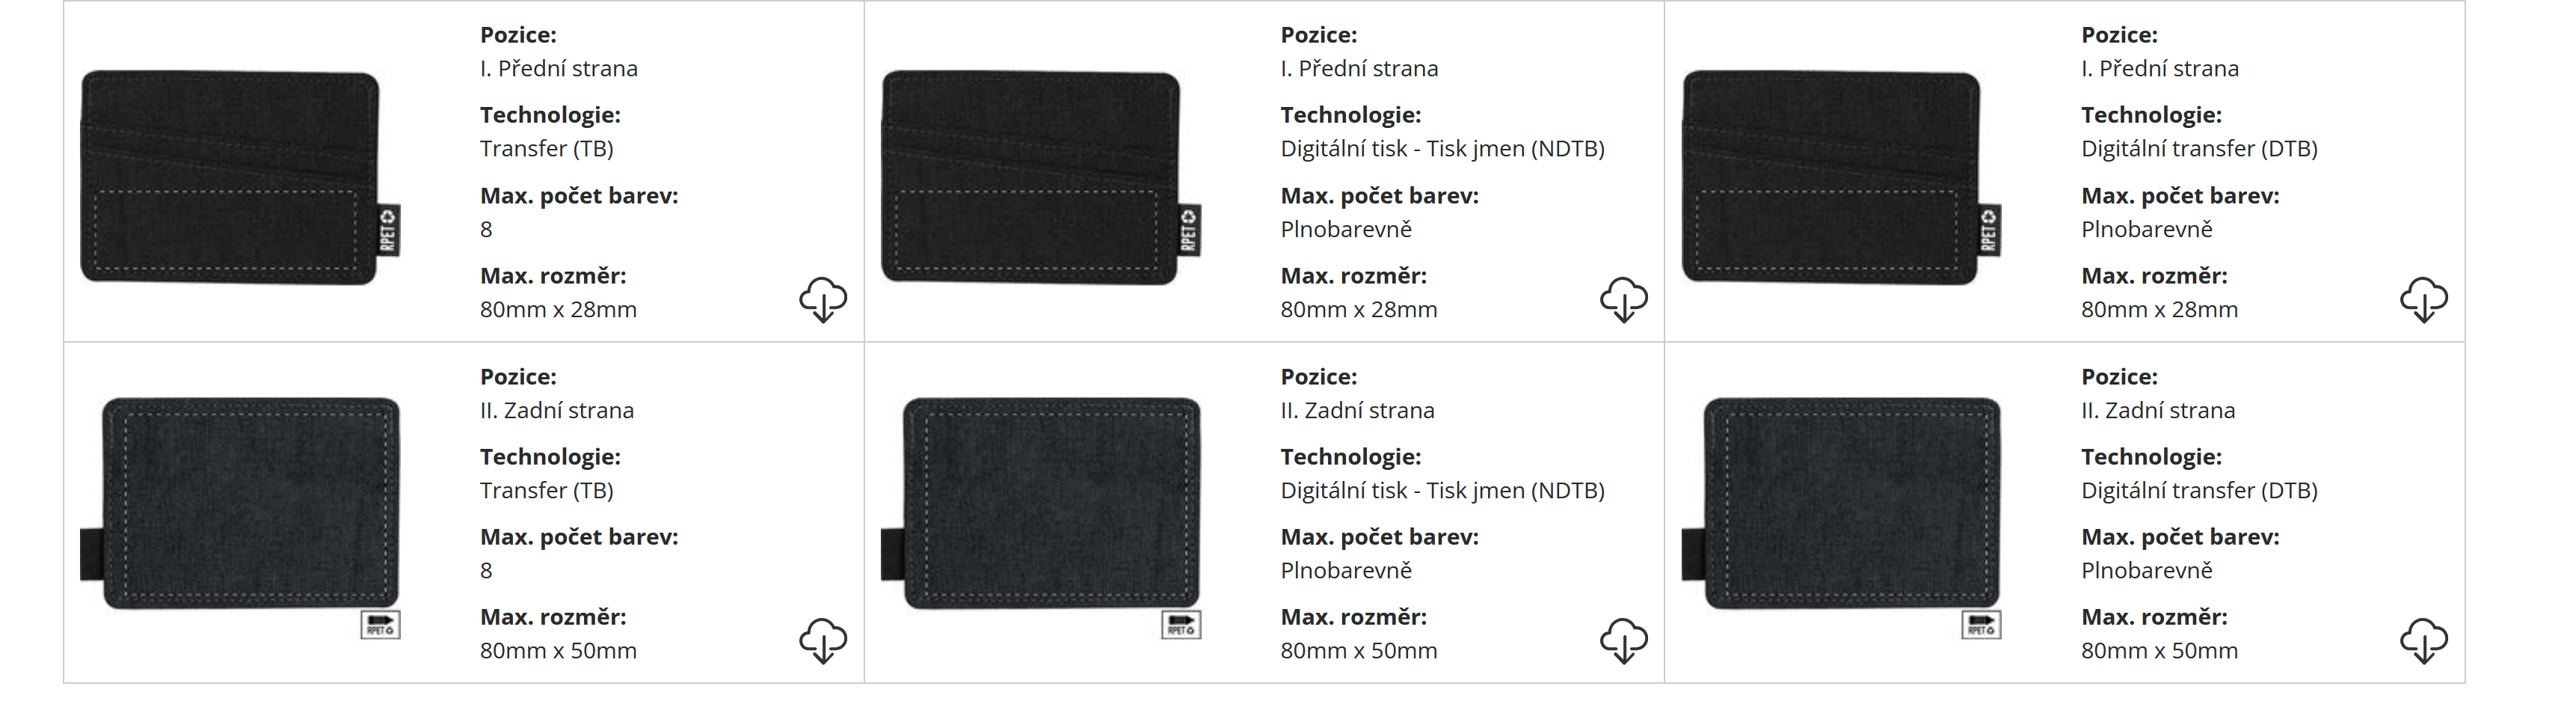Screen dimensions: 2576x710
Task: Click '80mm x 28mm' size in the Digitální transfer (DTB) card
Action: pyautogui.click(x=2159, y=310)
